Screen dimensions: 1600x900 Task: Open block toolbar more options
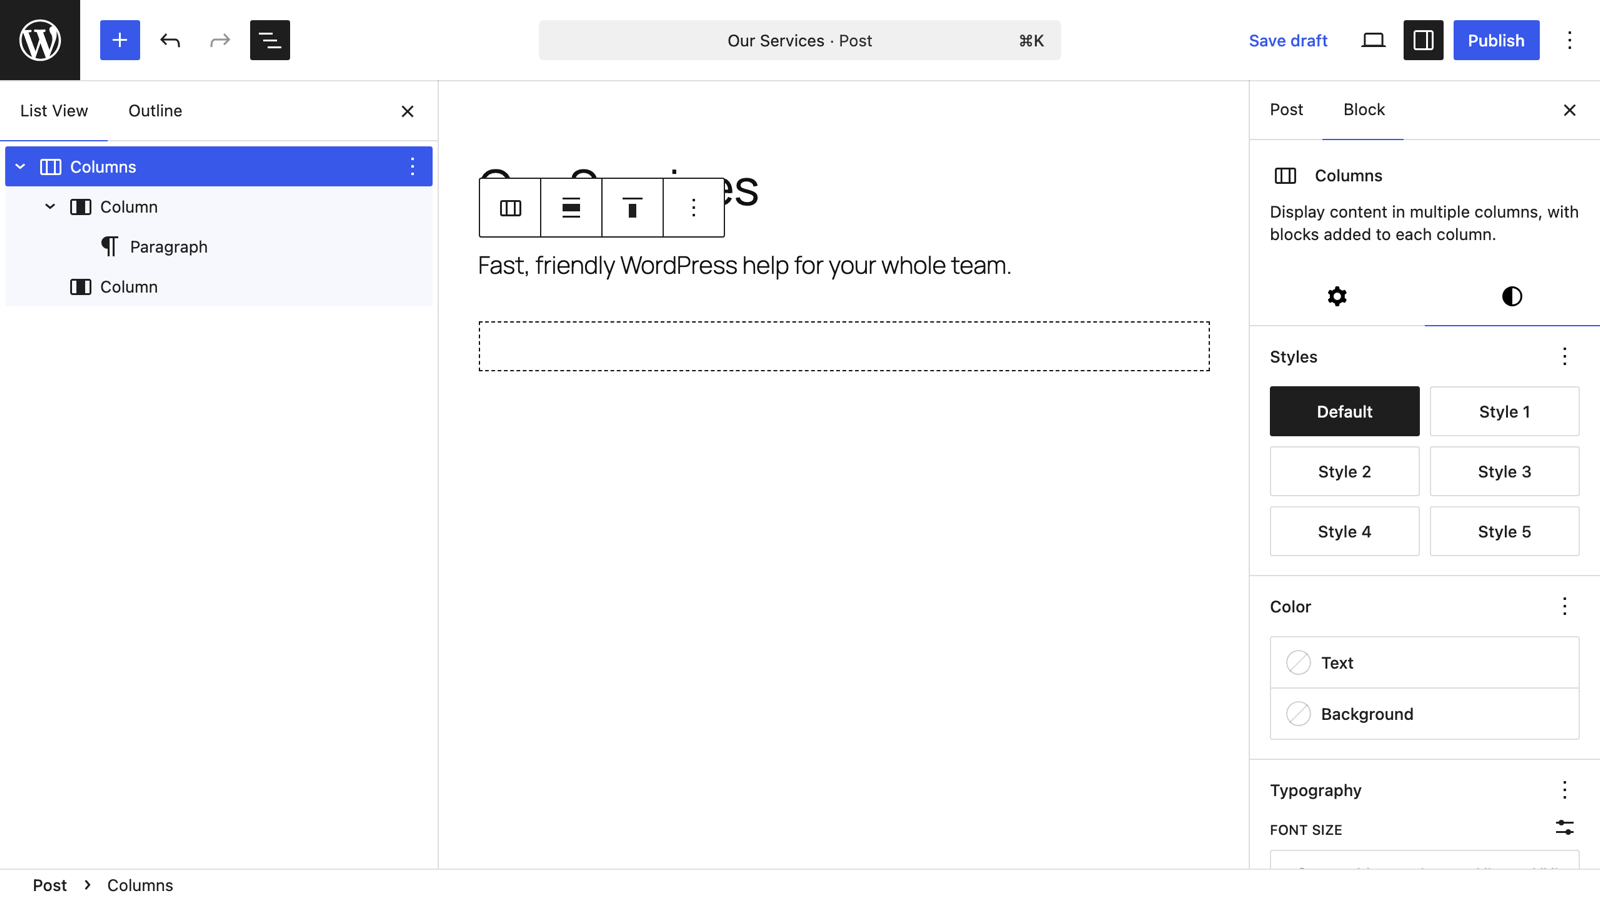[x=694, y=208]
